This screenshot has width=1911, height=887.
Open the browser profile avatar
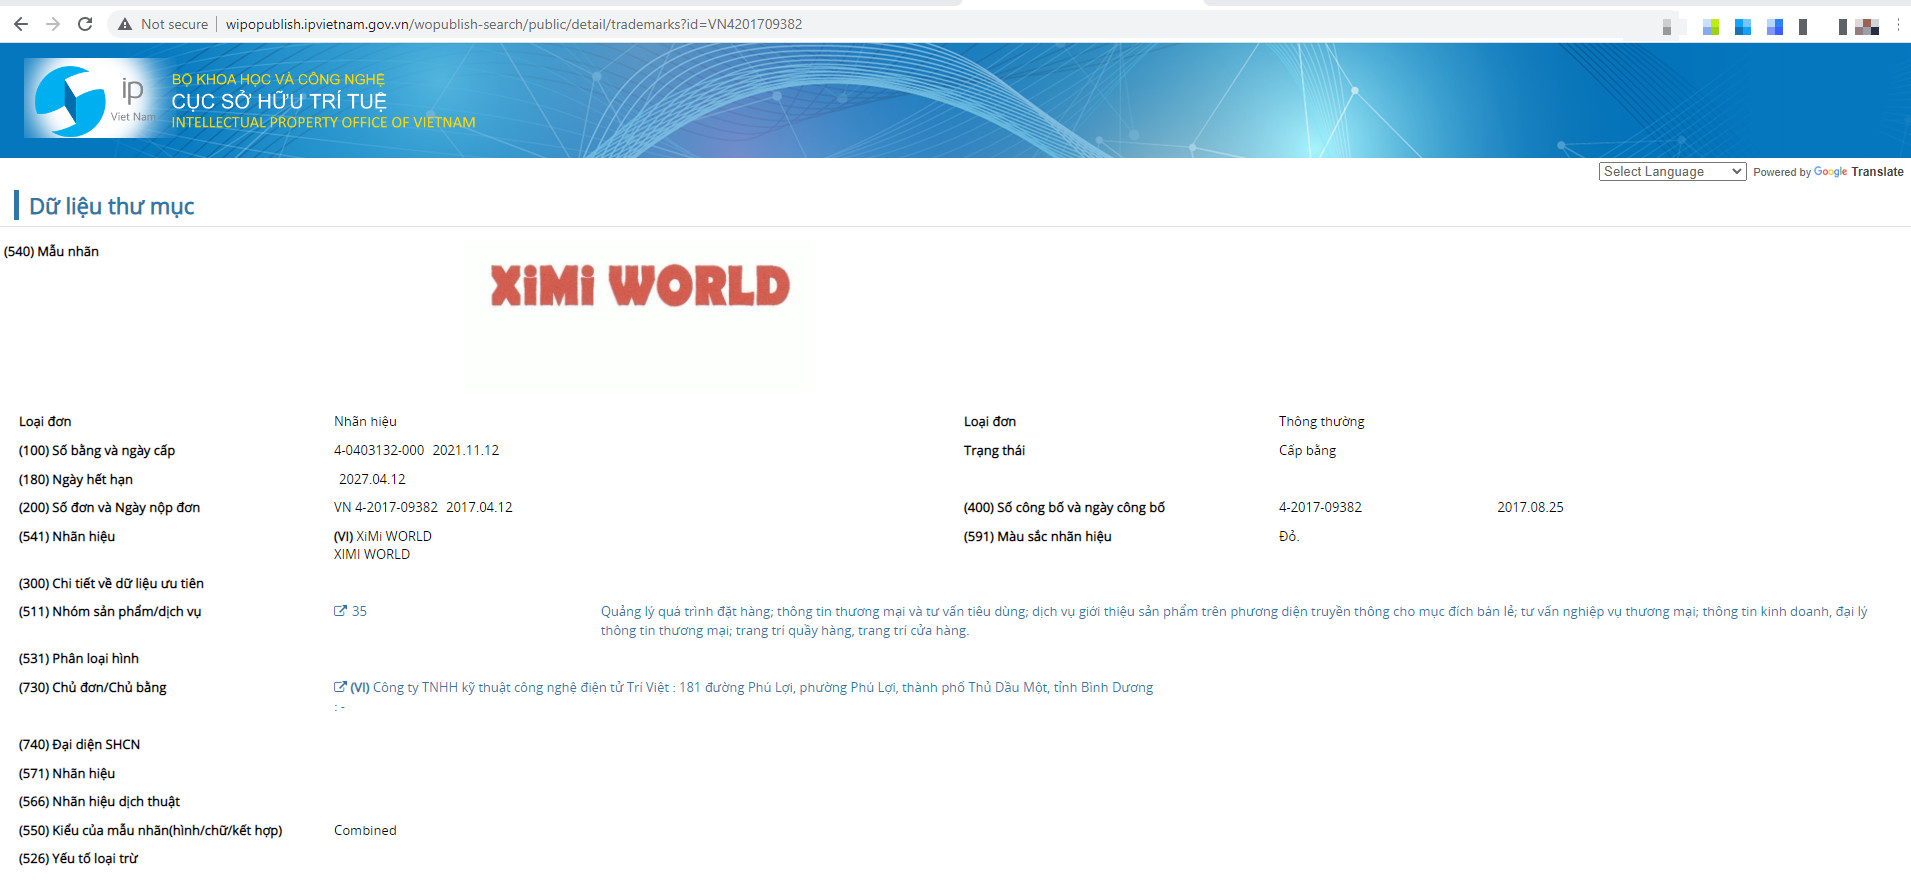click(x=1866, y=27)
